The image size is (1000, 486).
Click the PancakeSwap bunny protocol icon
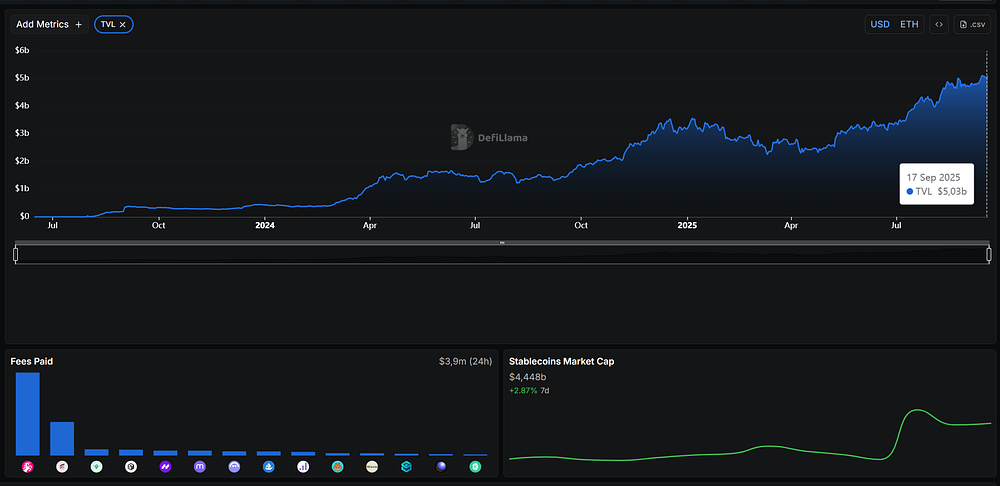tap(337, 467)
